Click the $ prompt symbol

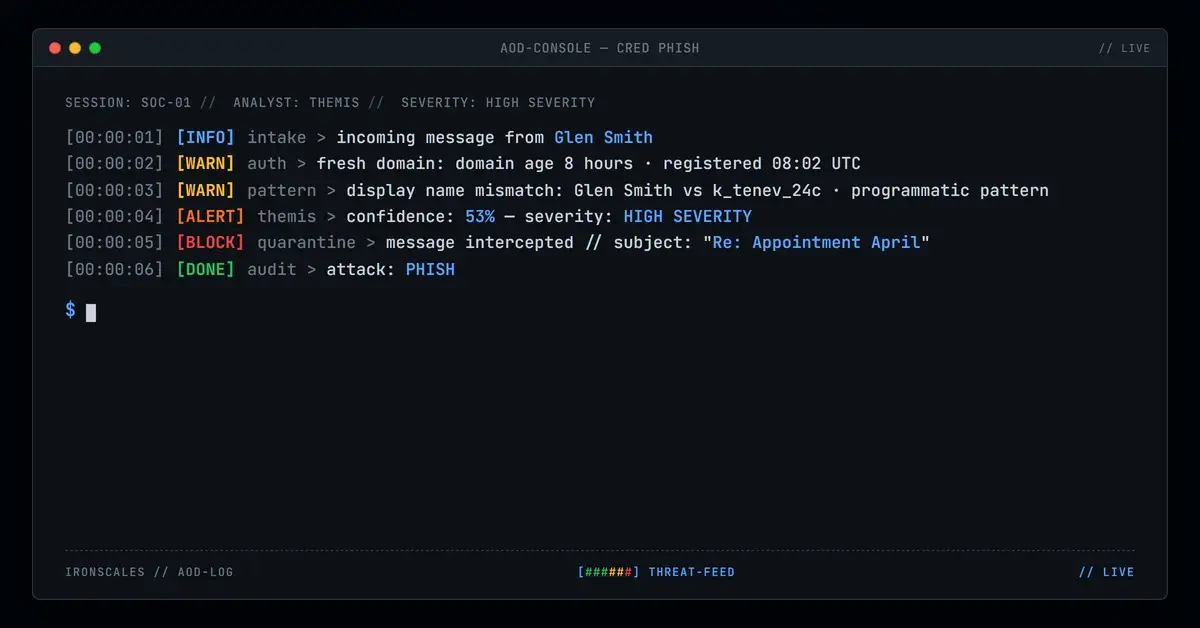pyautogui.click(x=70, y=310)
